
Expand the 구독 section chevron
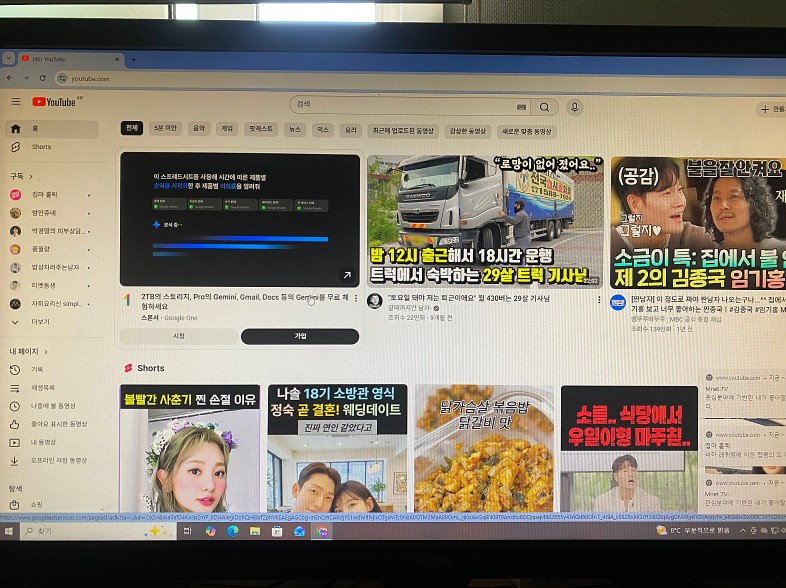[x=29, y=176]
